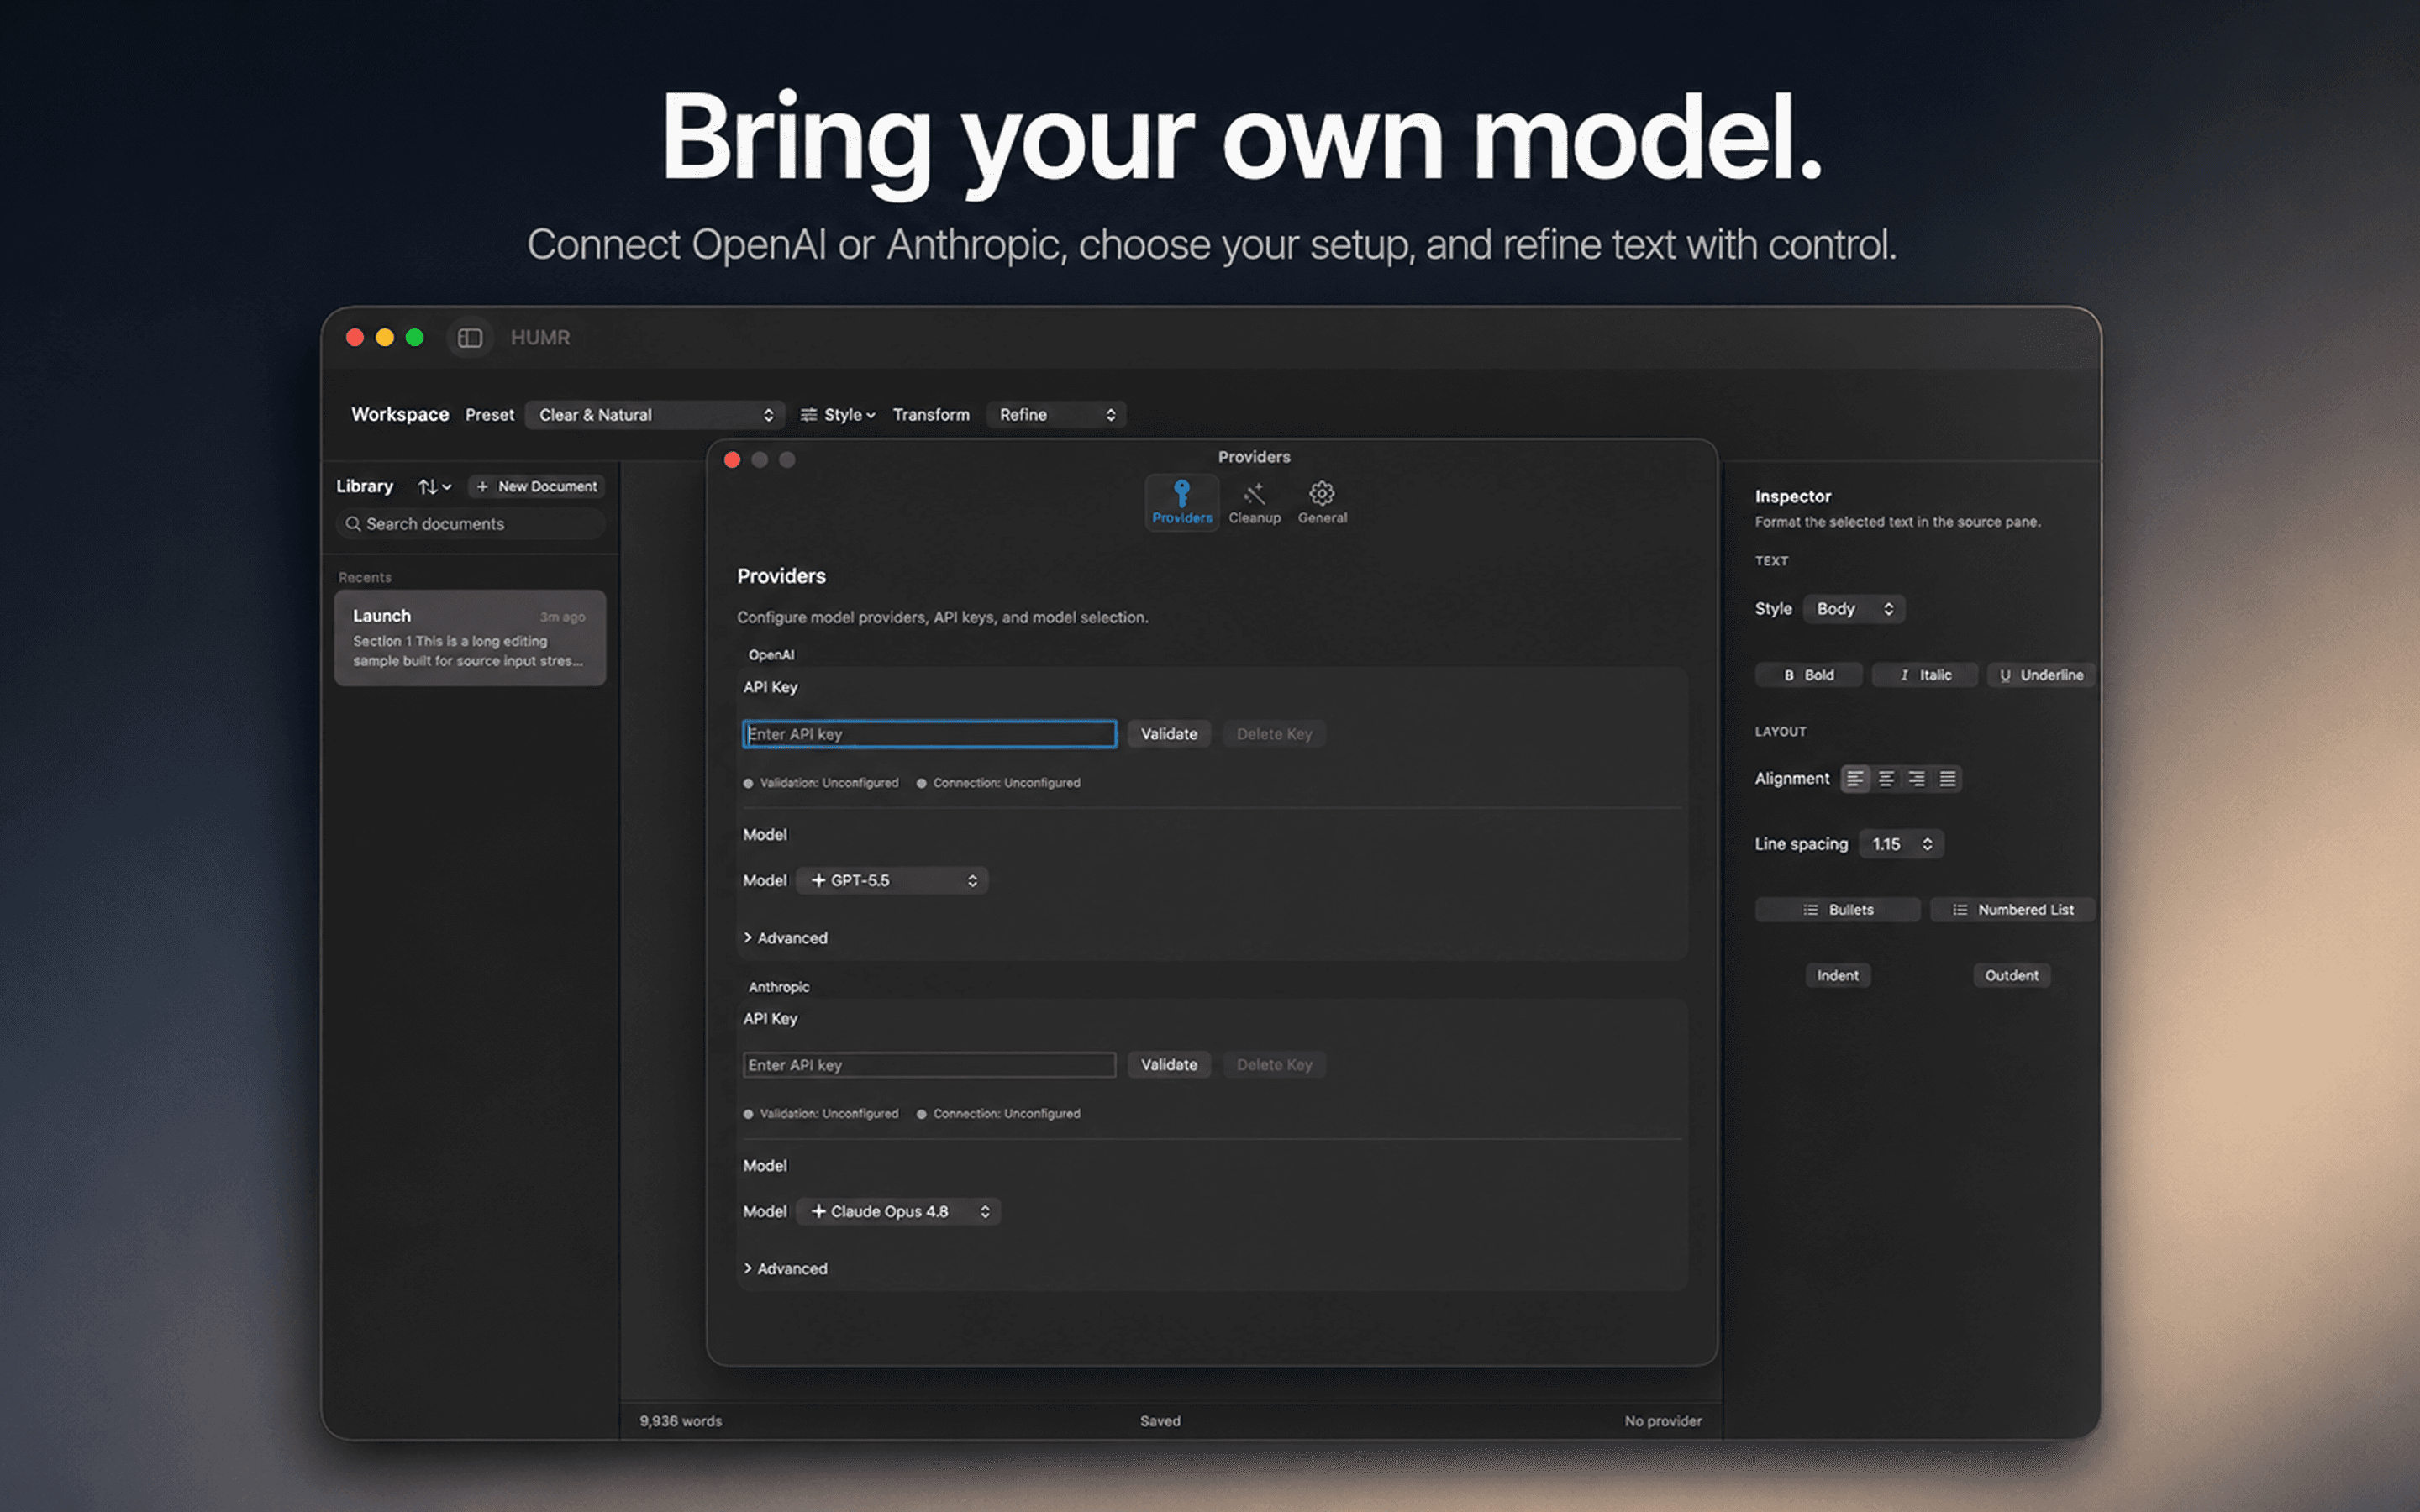Click the 9,936 words status text
Image resolution: width=2420 pixels, height=1512 pixels.
(x=681, y=1421)
